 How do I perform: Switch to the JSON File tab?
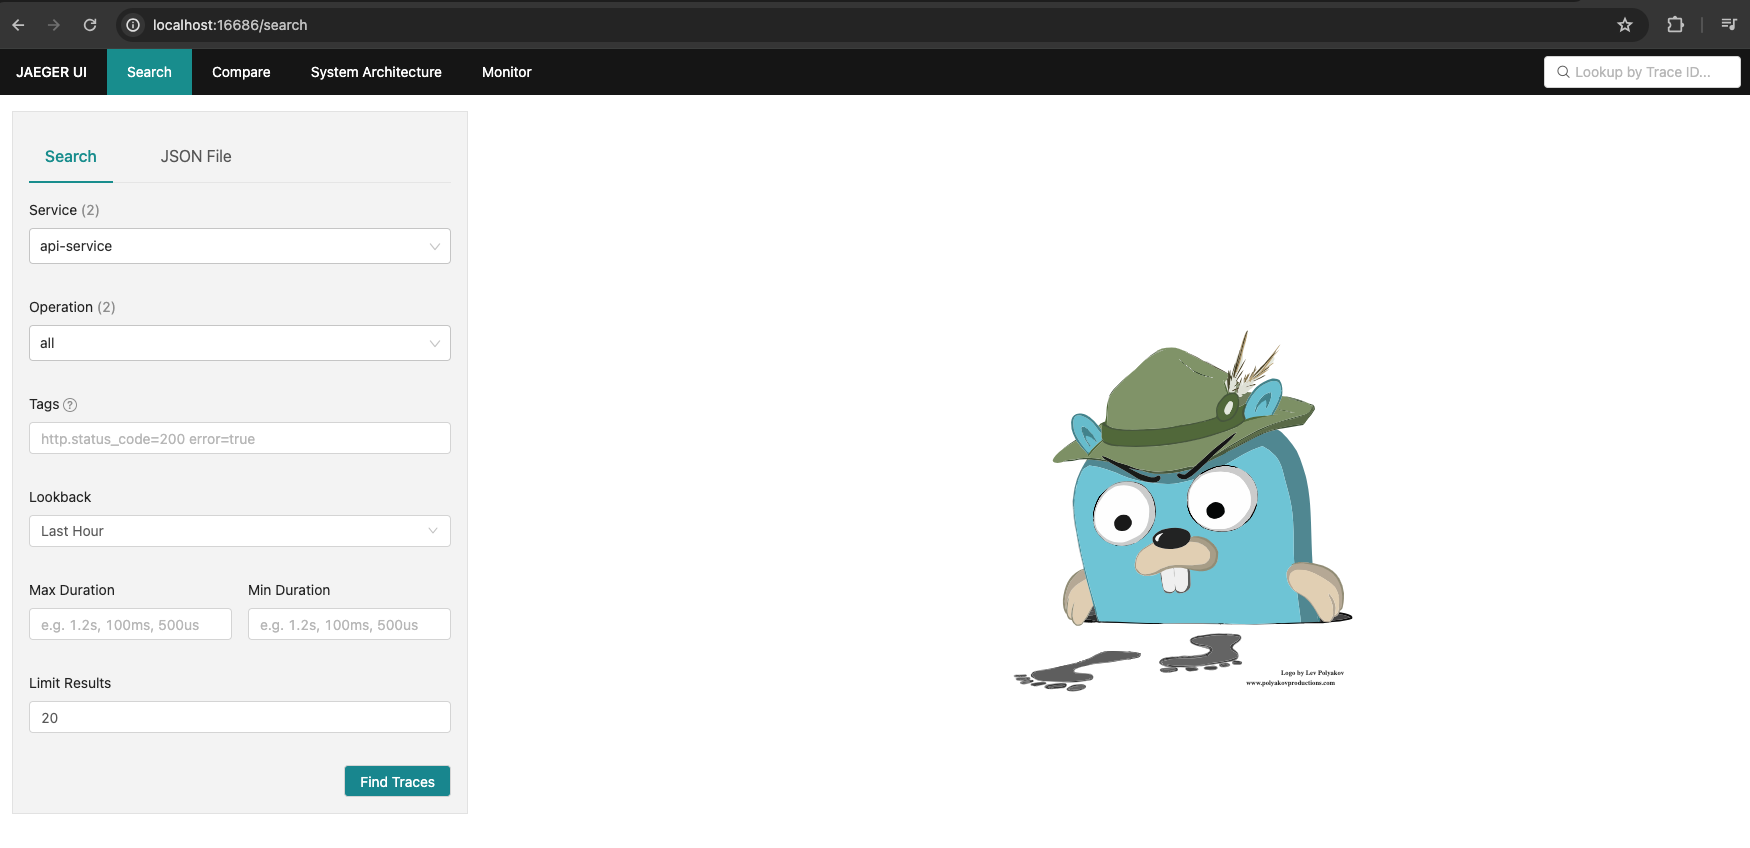pos(196,157)
